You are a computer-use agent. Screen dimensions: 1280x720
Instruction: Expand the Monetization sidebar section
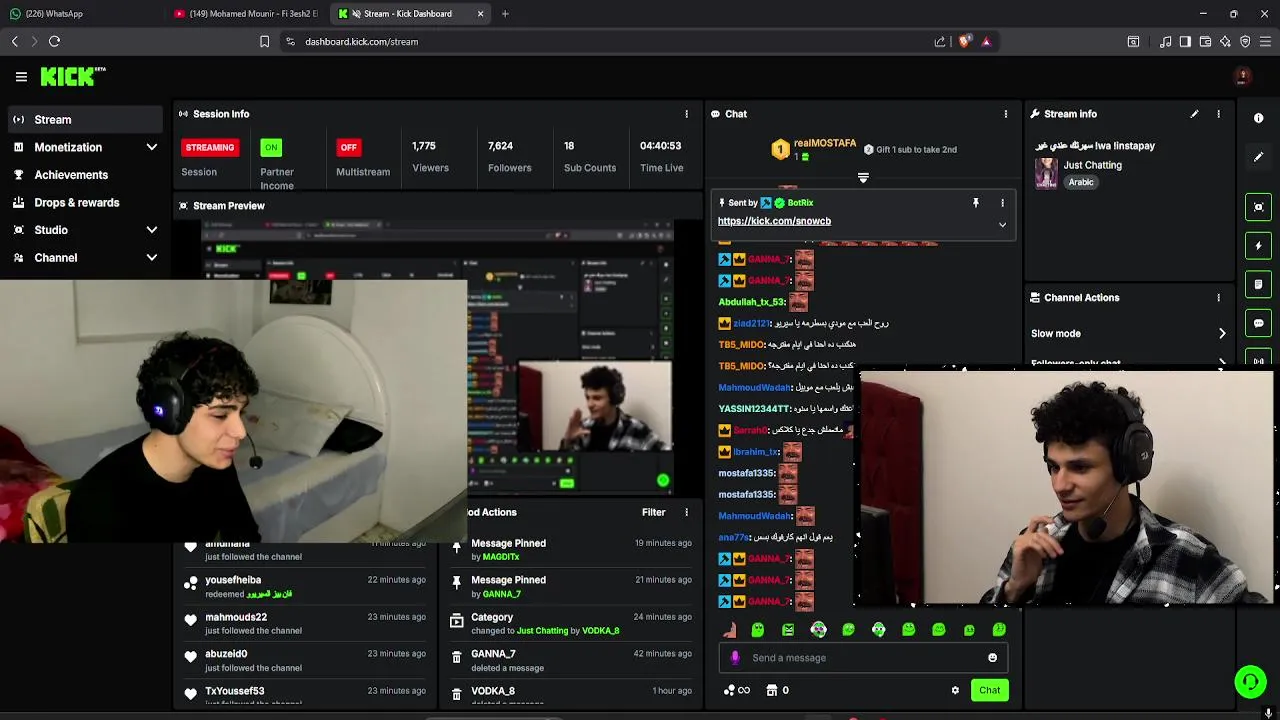[152, 147]
